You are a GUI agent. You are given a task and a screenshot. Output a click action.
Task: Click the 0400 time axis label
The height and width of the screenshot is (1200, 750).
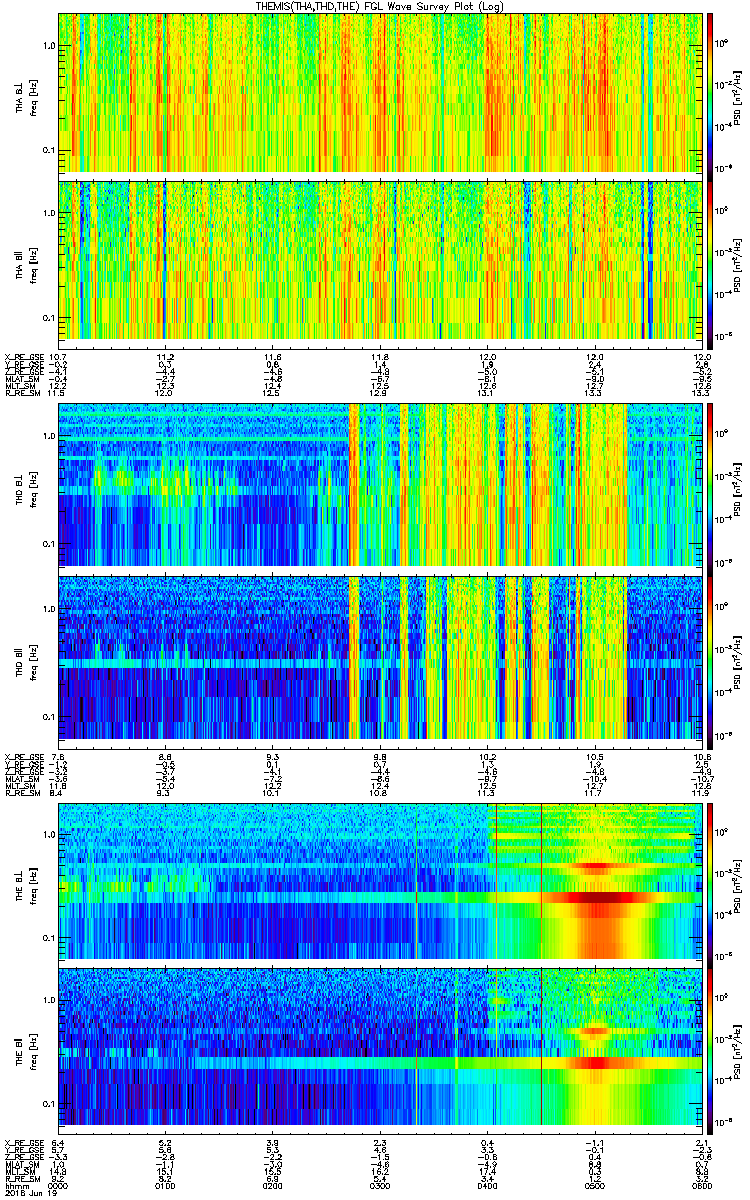coord(486,1184)
